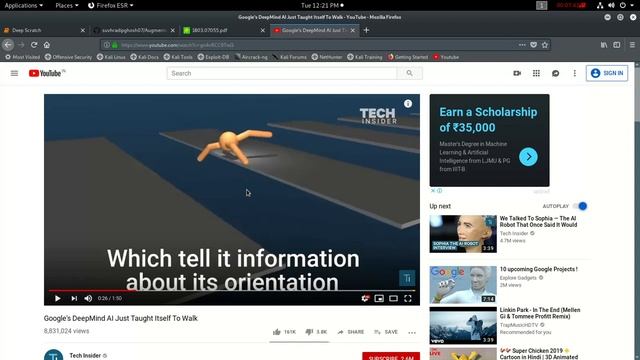Open the create video camera icon
Screen dimensions: 640x360
(517, 73)
